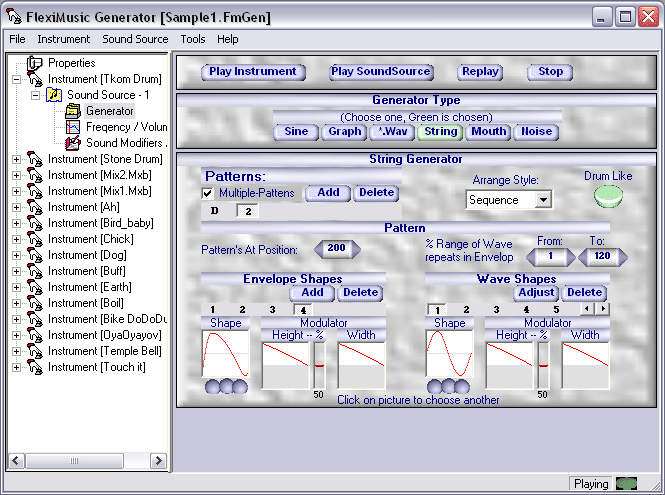Choose the Noise generator type

point(536,131)
